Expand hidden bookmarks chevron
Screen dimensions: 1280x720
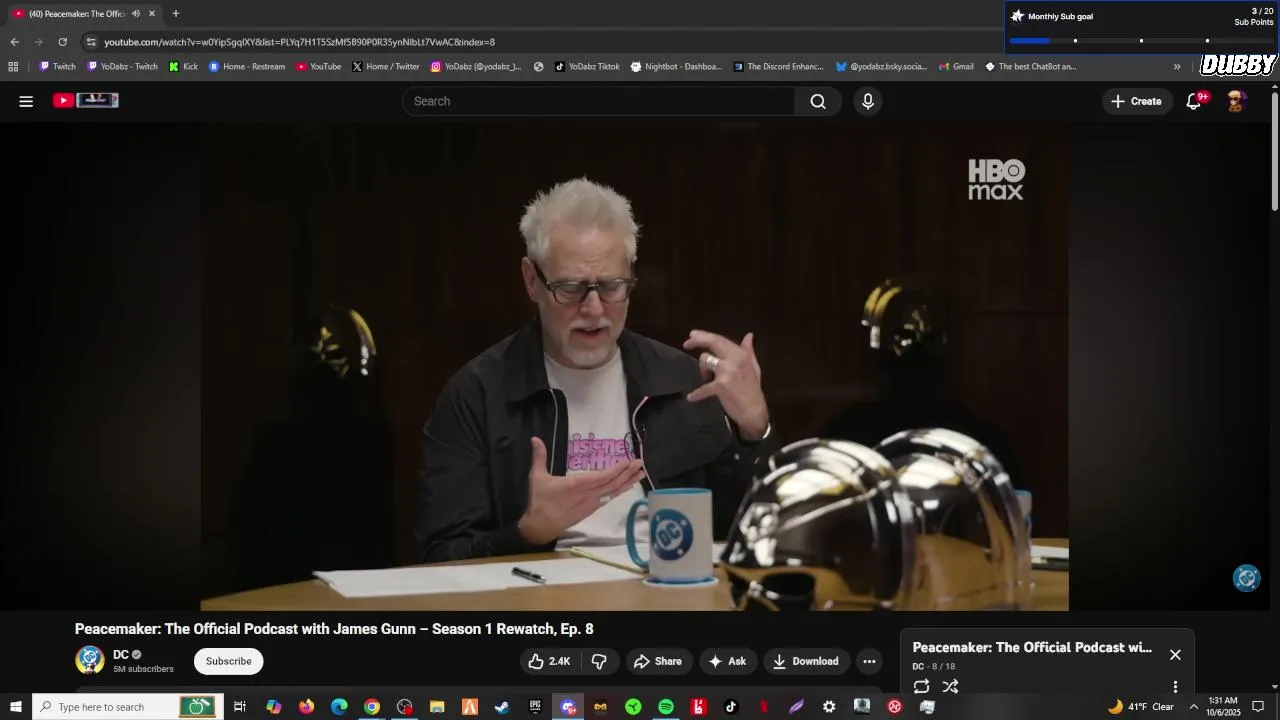tap(1177, 67)
